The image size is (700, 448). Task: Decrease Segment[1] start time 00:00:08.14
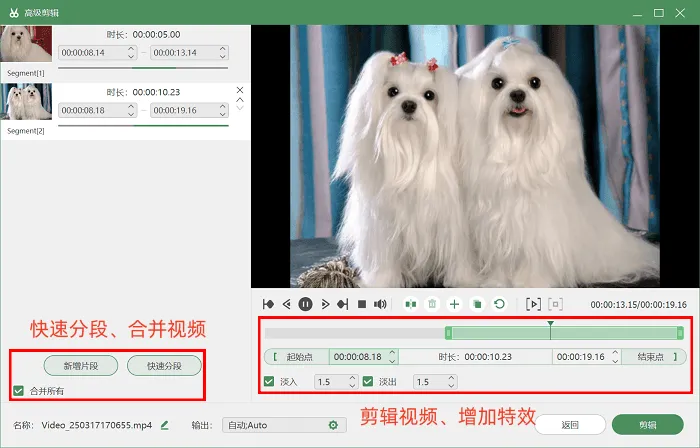(131, 56)
